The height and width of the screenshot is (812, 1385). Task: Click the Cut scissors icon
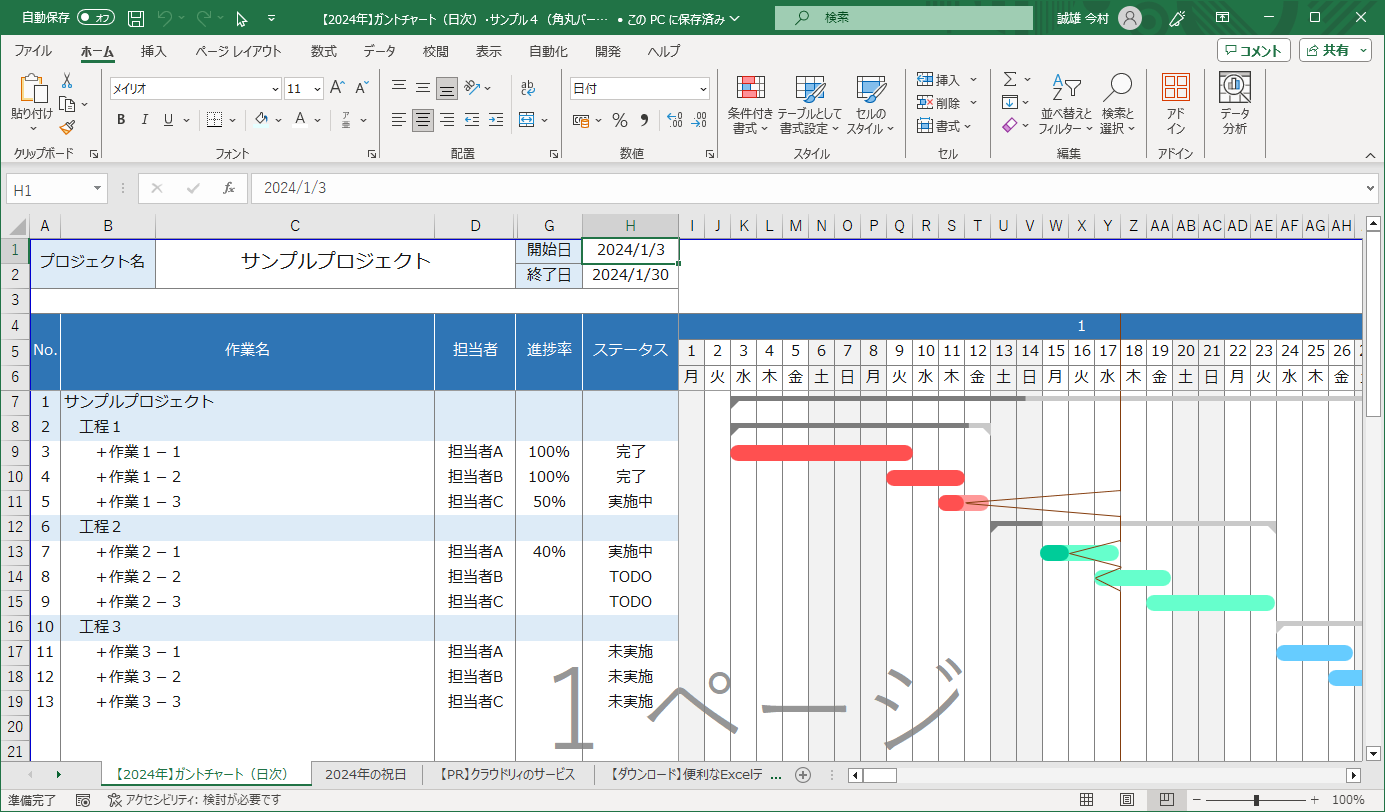67,81
